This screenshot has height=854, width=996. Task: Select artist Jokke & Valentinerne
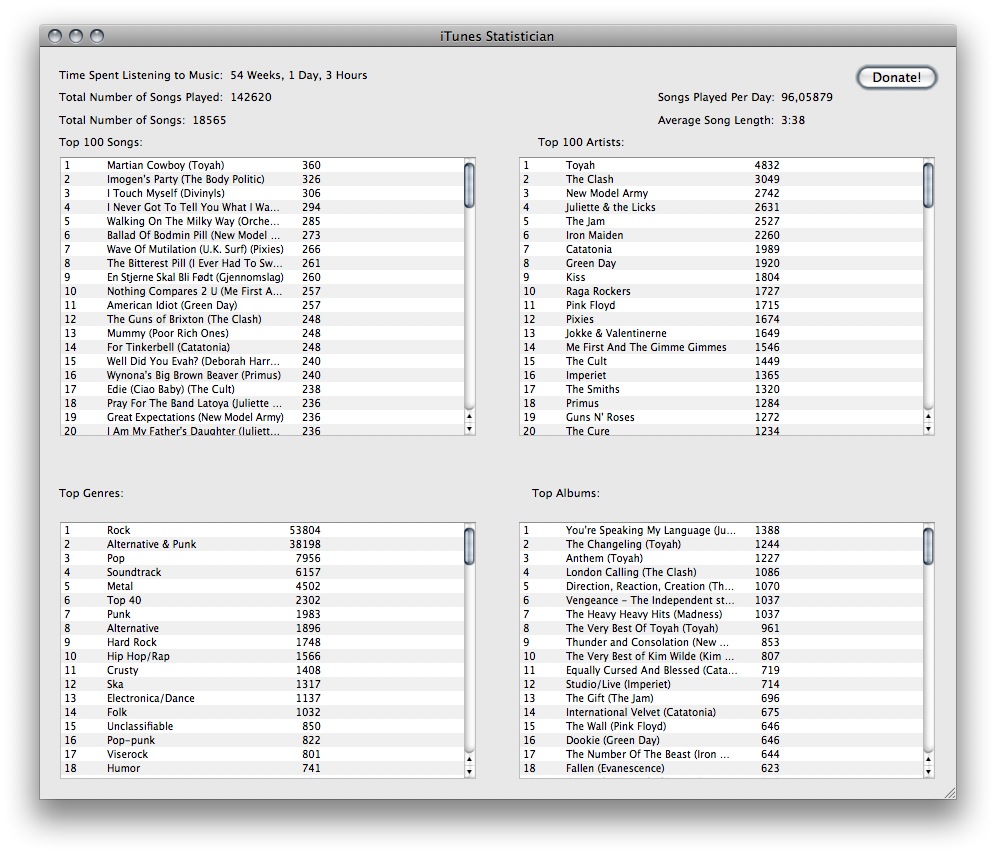(x=721, y=333)
